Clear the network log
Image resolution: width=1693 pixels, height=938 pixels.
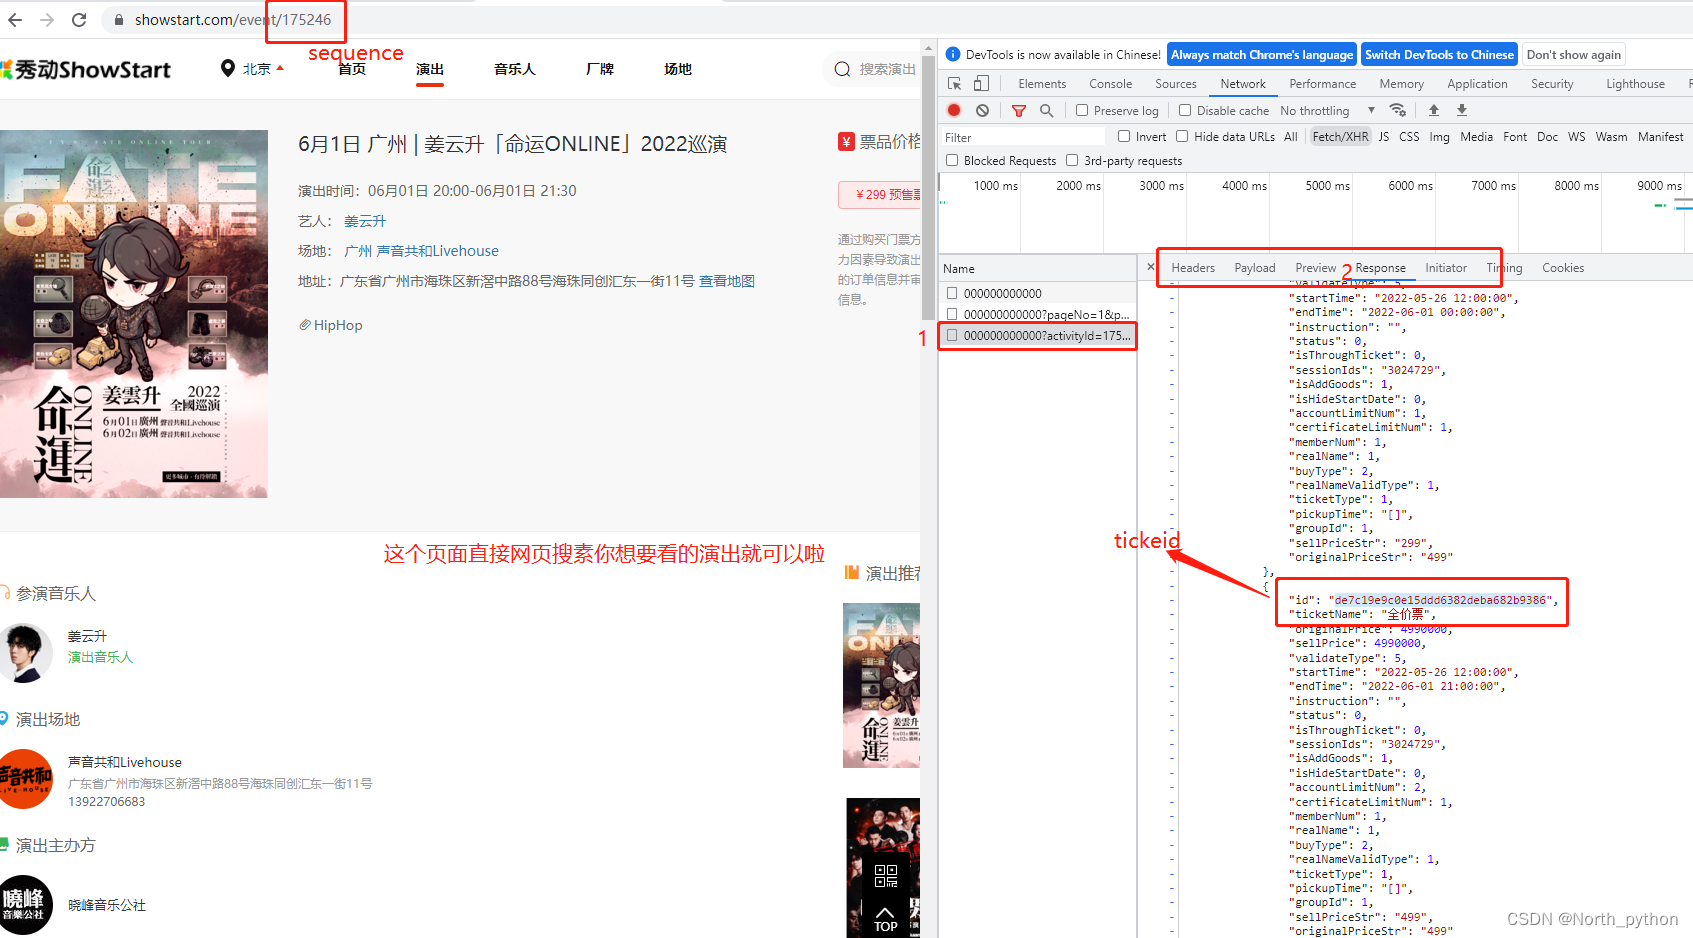pyautogui.click(x=982, y=110)
